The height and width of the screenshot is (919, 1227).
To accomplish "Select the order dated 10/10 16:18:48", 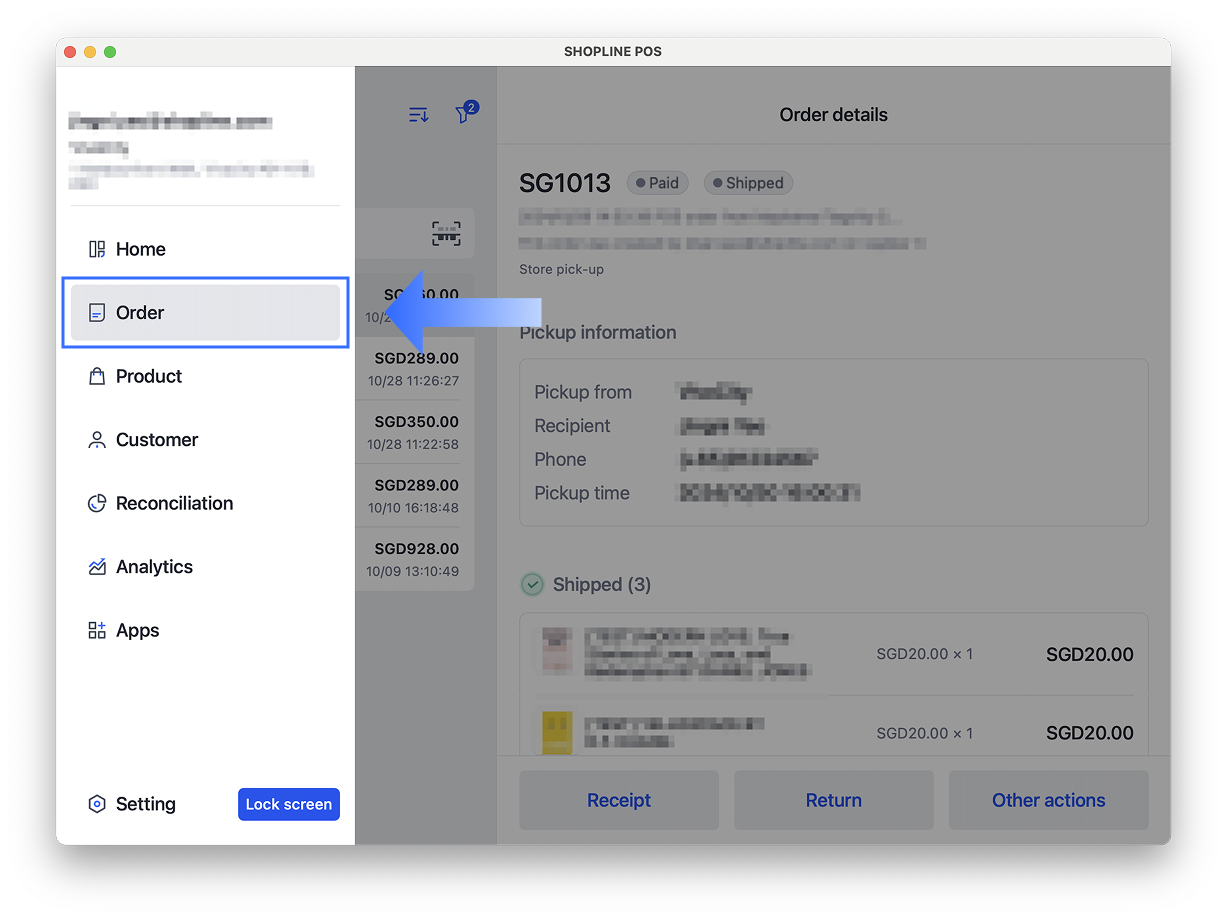I will (x=415, y=496).
